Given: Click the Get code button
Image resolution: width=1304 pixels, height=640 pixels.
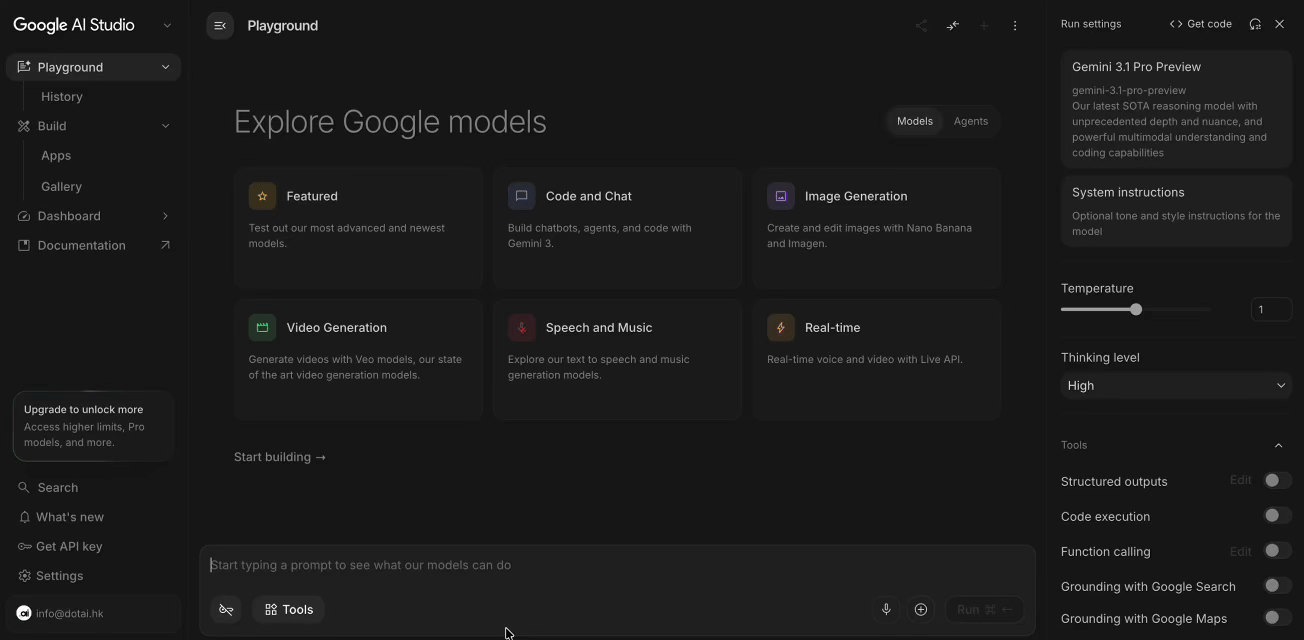Looking at the screenshot, I should click(1200, 24).
